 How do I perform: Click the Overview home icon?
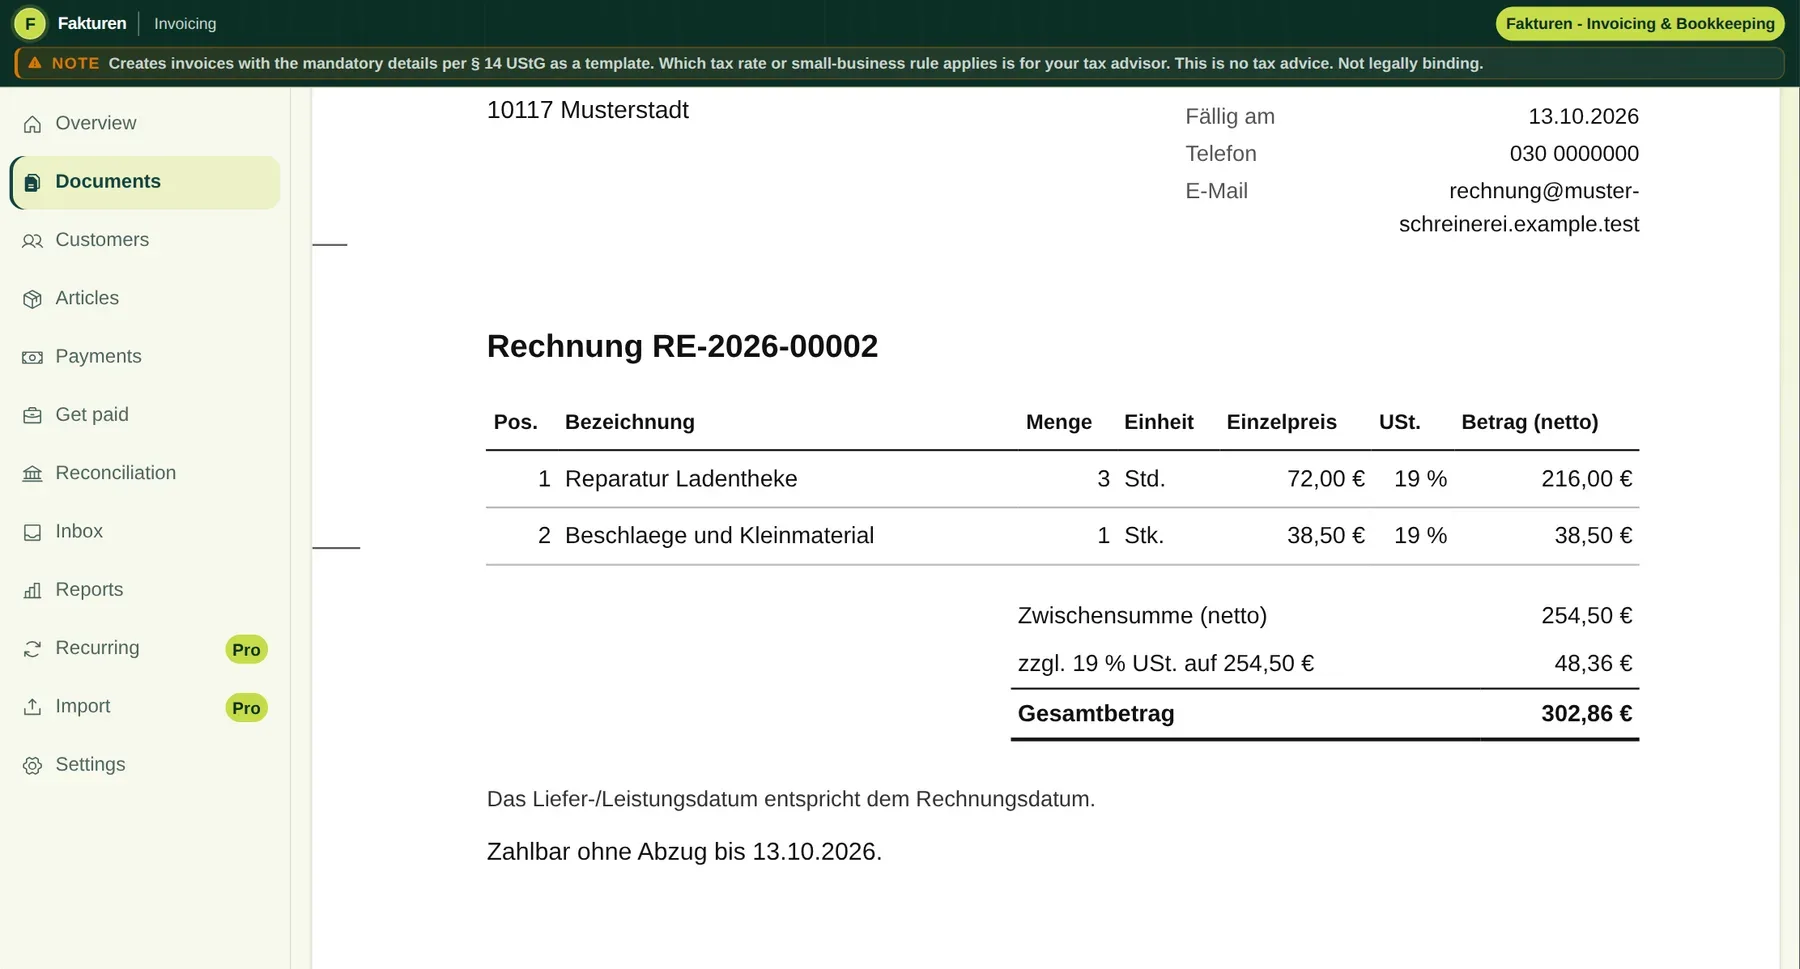click(x=32, y=124)
